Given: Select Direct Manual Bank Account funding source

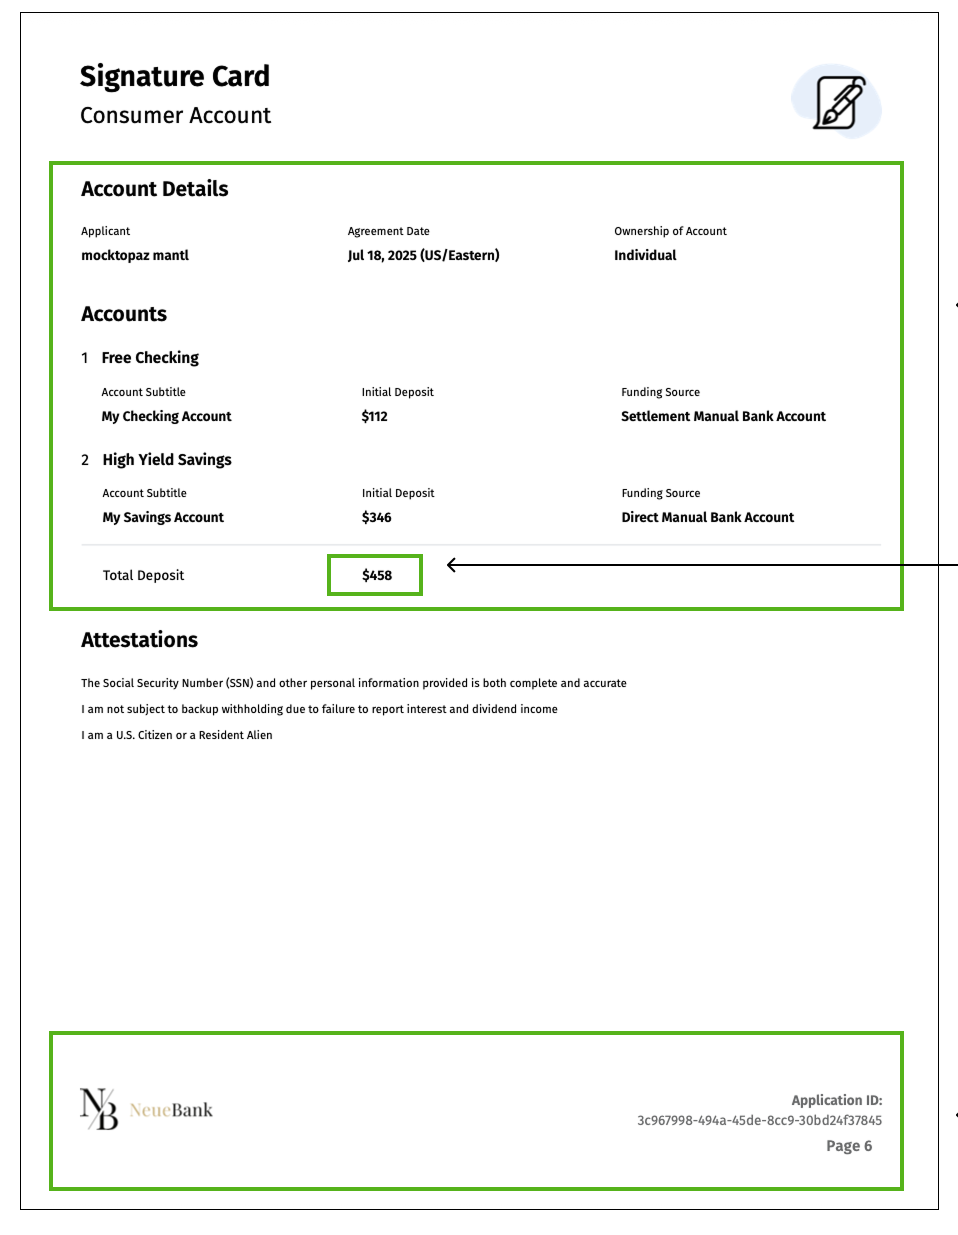Looking at the screenshot, I should point(707,517).
